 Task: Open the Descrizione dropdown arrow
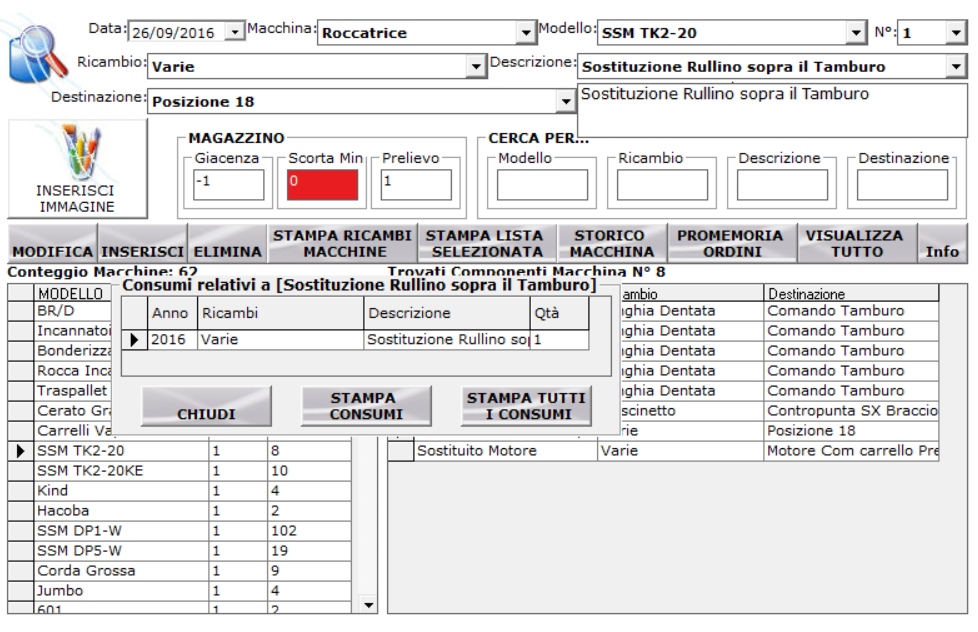pyautogui.click(x=956, y=66)
